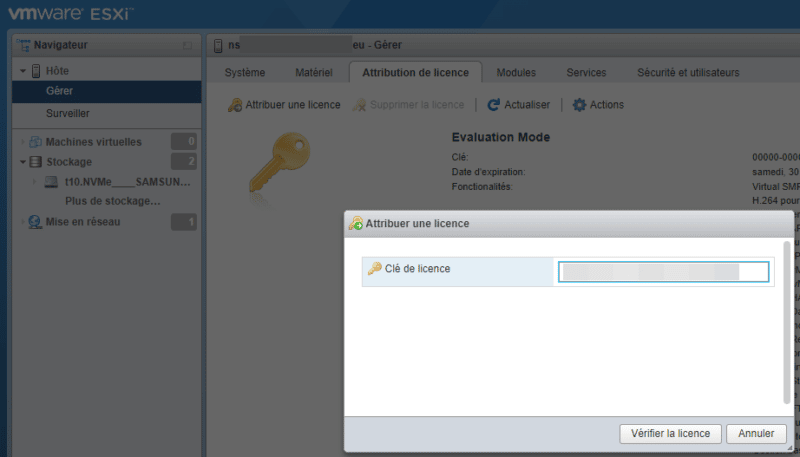
Task: Click the Clé: label
Action: (460, 157)
